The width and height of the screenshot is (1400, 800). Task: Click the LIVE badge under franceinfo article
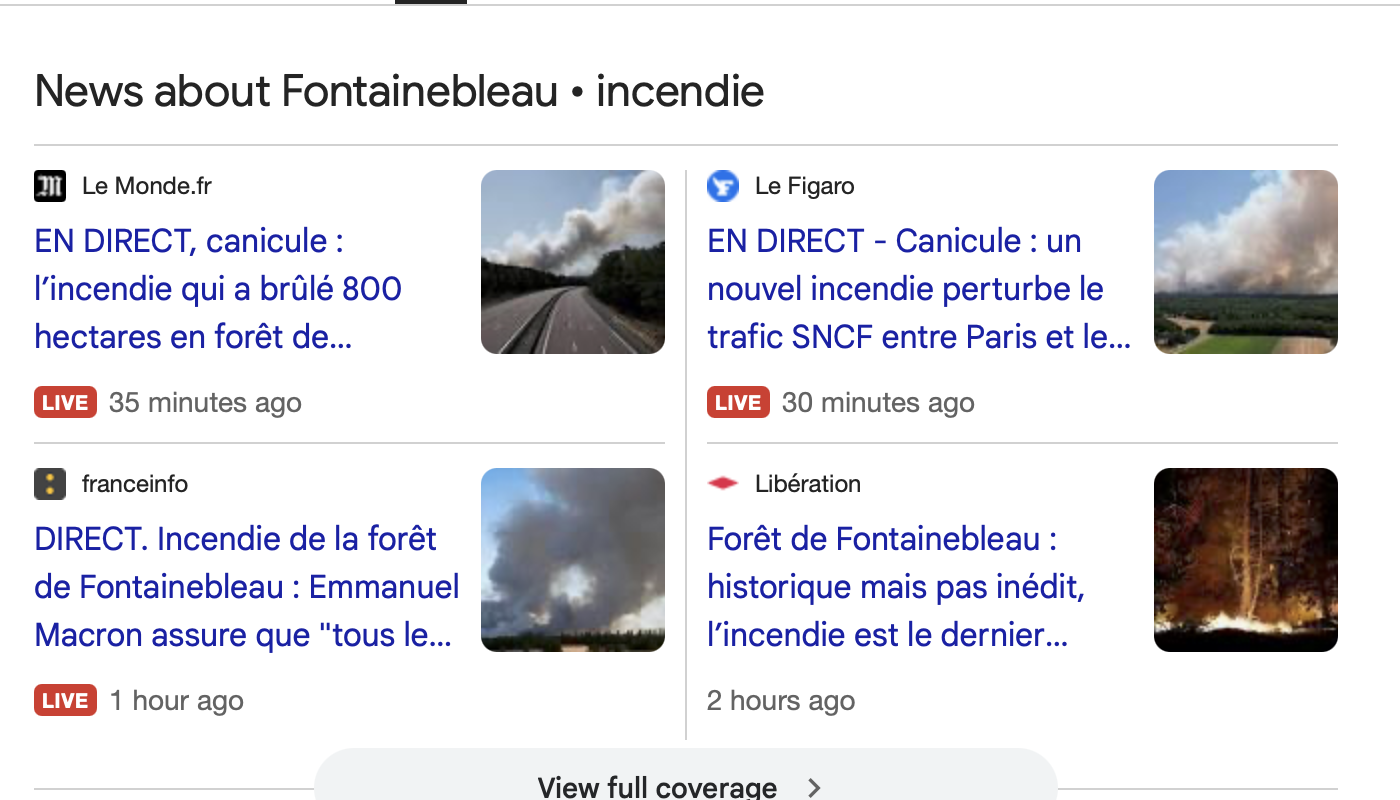(x=66, y=701)
